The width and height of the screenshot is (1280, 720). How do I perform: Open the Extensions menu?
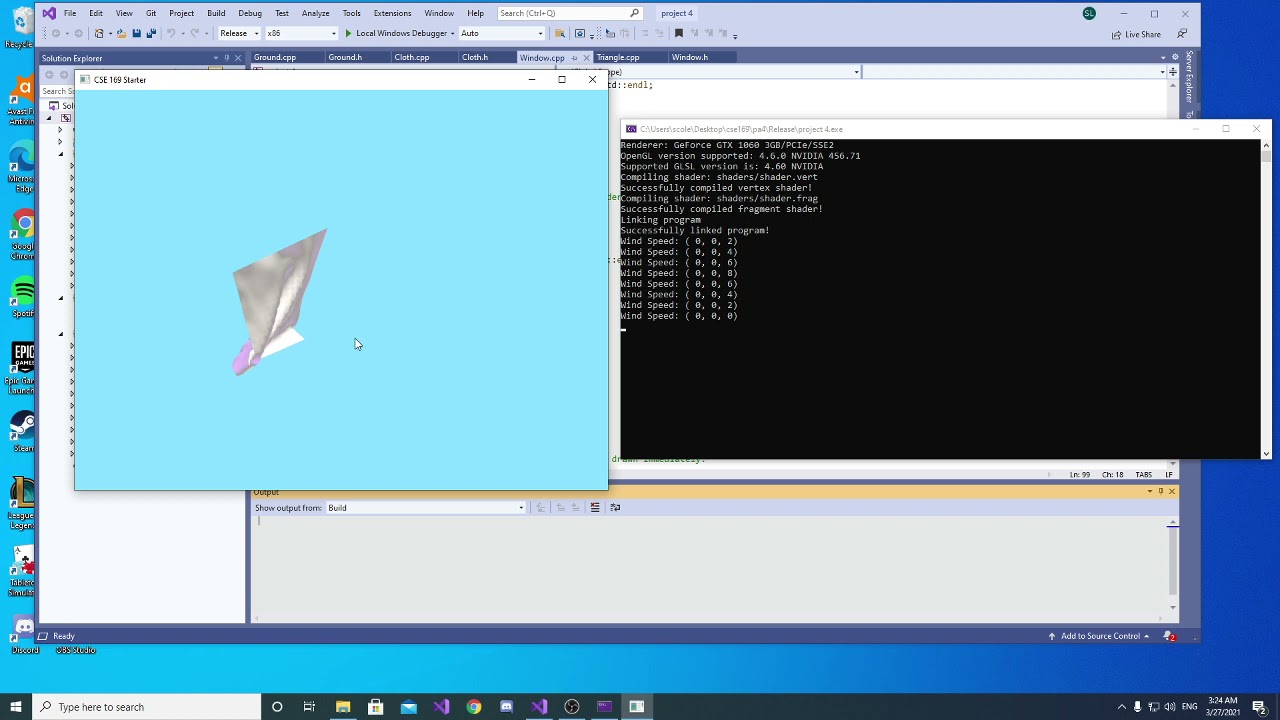[392, 13]
